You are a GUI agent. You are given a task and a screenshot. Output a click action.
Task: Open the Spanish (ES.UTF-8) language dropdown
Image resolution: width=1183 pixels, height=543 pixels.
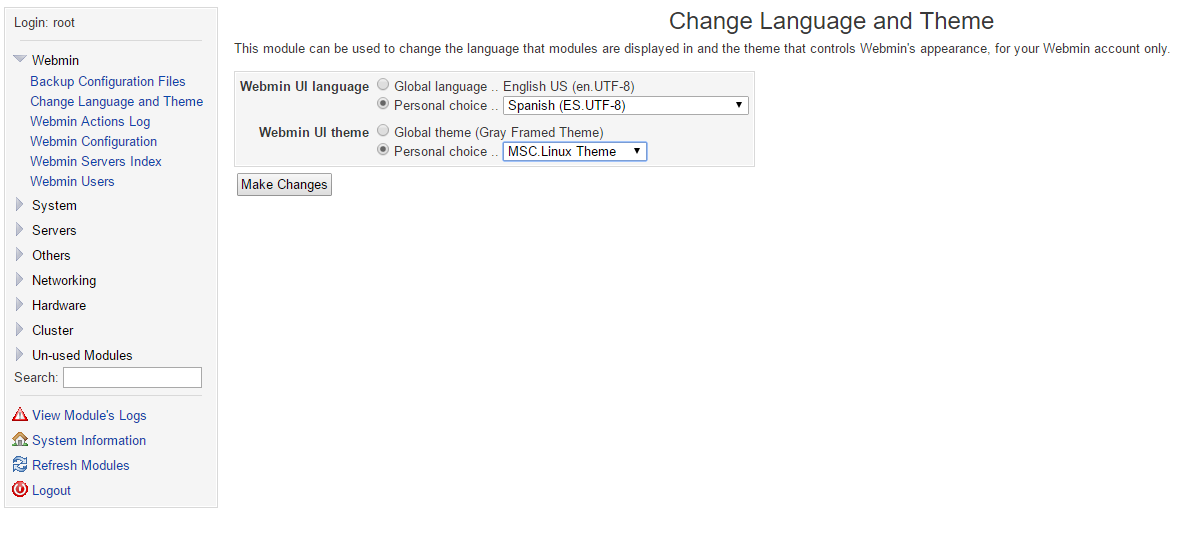625,105
